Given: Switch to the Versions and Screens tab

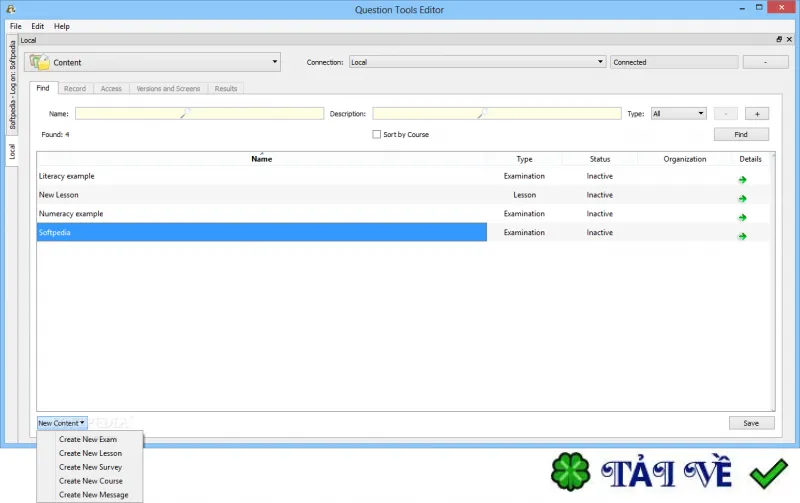Looking at the screenshot, I should (x=168, y=88).
